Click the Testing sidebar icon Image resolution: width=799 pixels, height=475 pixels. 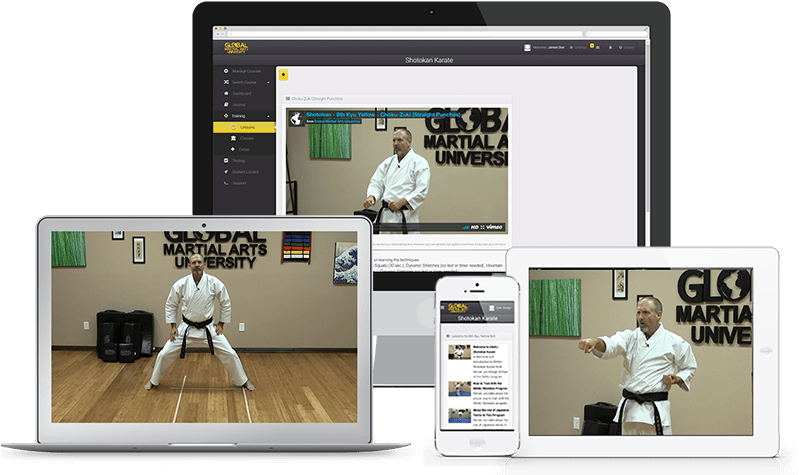pos(226,161)
